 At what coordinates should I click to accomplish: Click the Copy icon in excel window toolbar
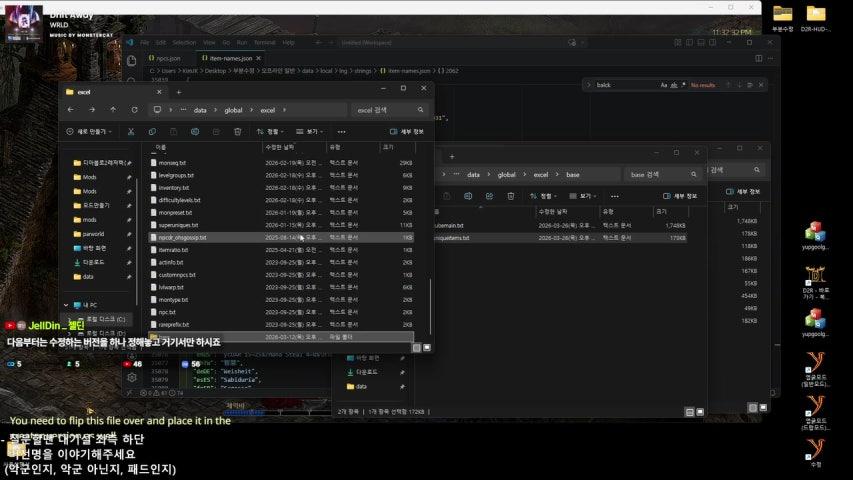152,132
